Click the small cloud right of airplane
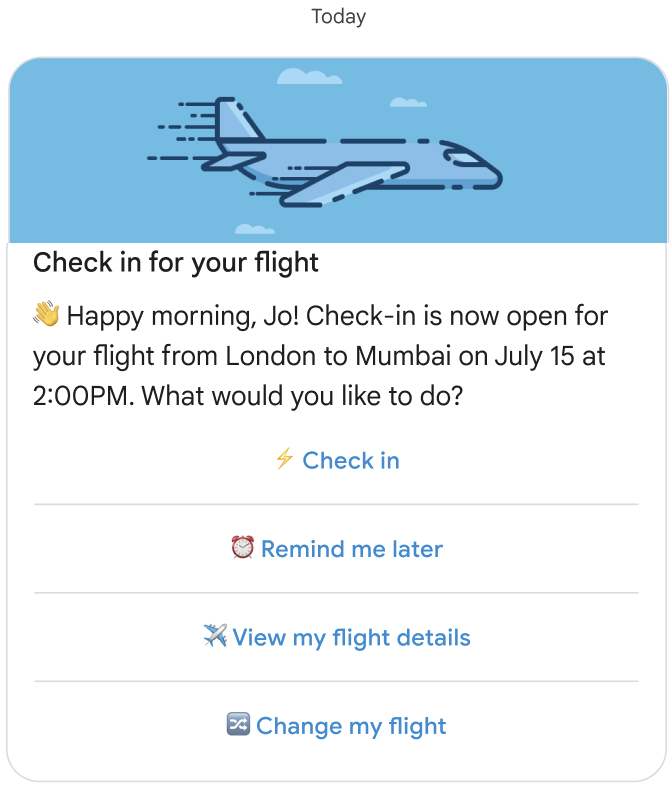 (408, 102)
